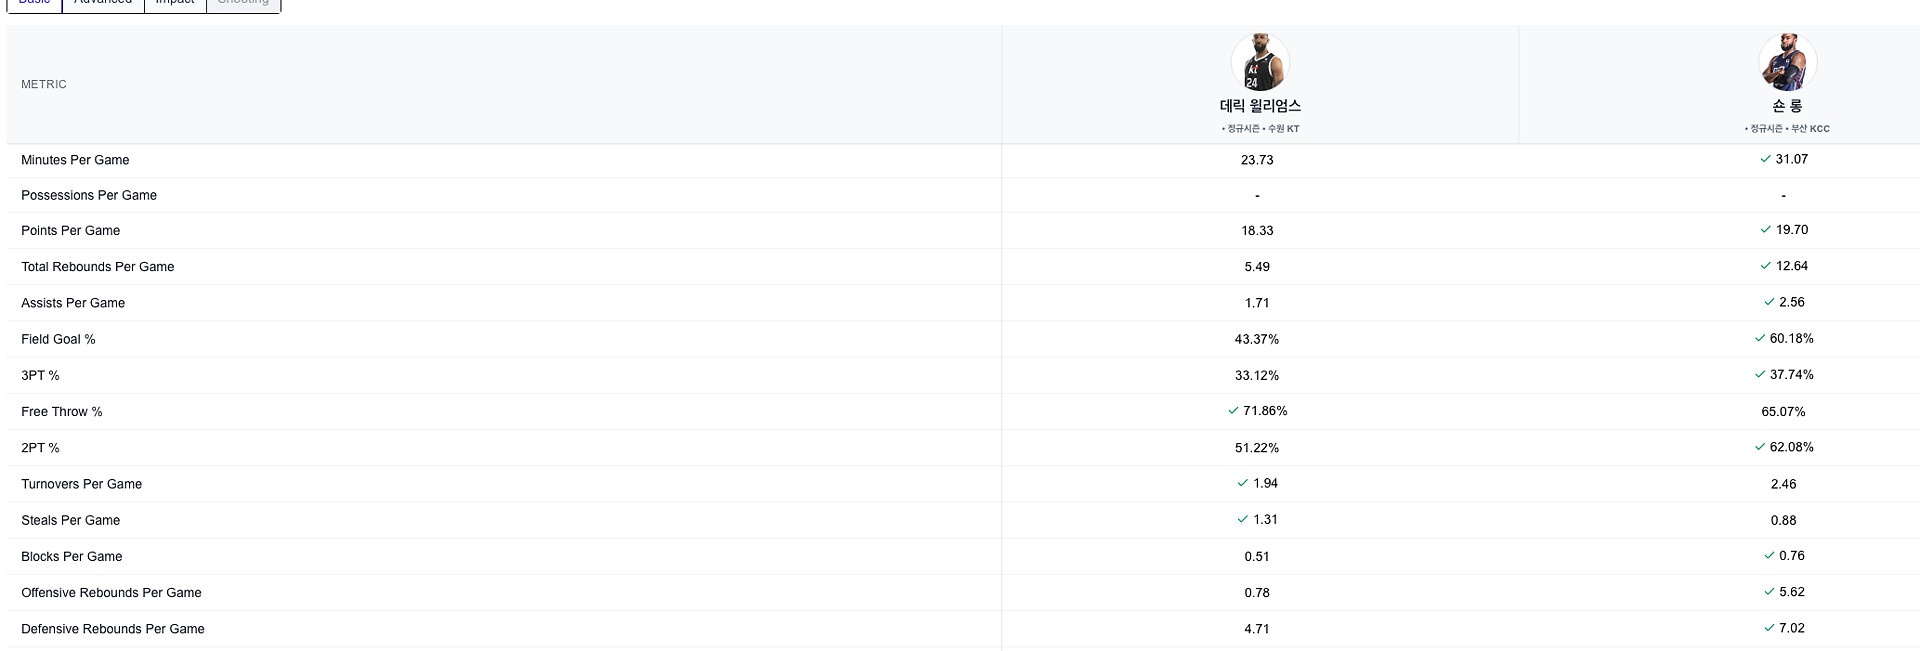The width and height of the screenshot is (1920, 651).
Task: Switch to the Advanced stats tab
Action: click(x=103, y=3)
